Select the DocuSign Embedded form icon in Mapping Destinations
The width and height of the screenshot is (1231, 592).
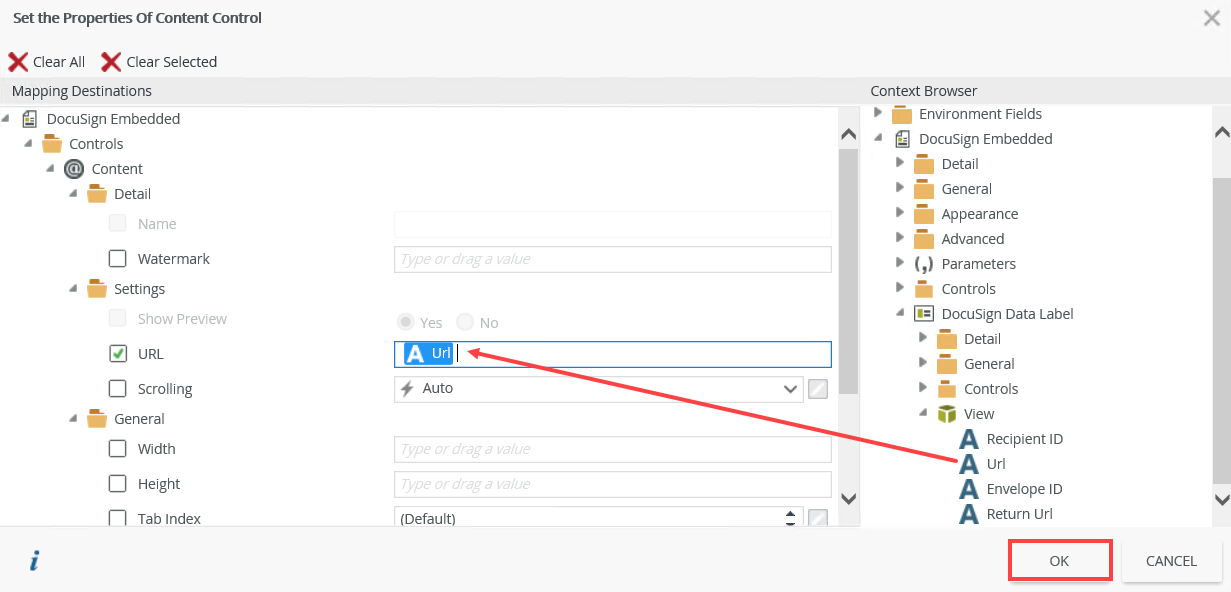(x=30, y=119)
